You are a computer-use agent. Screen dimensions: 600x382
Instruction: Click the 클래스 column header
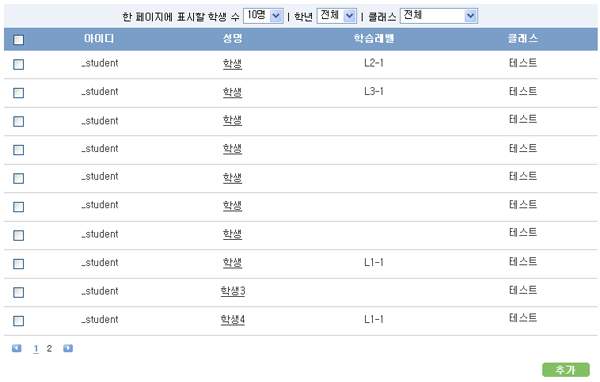(x=523, y=39)
